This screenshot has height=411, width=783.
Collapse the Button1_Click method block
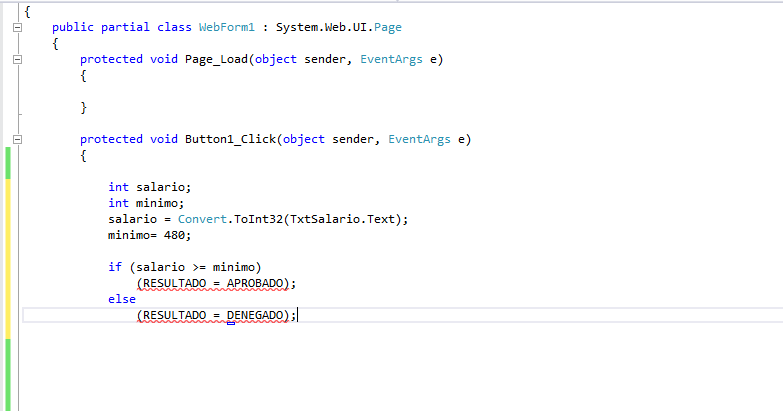(17, 139)
